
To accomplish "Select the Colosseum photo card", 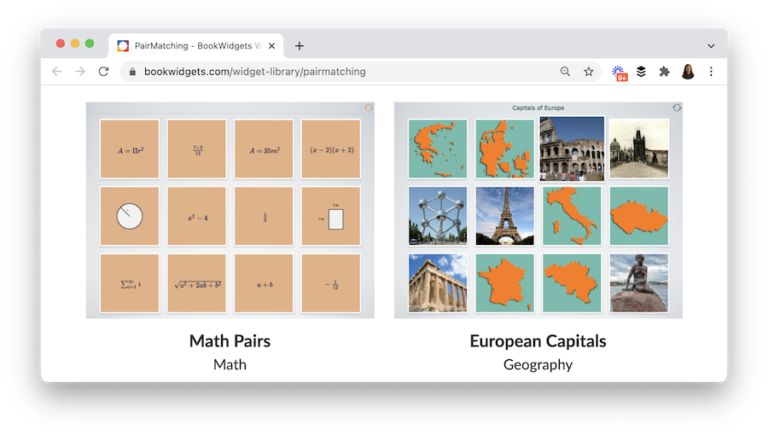I will 572,148.
